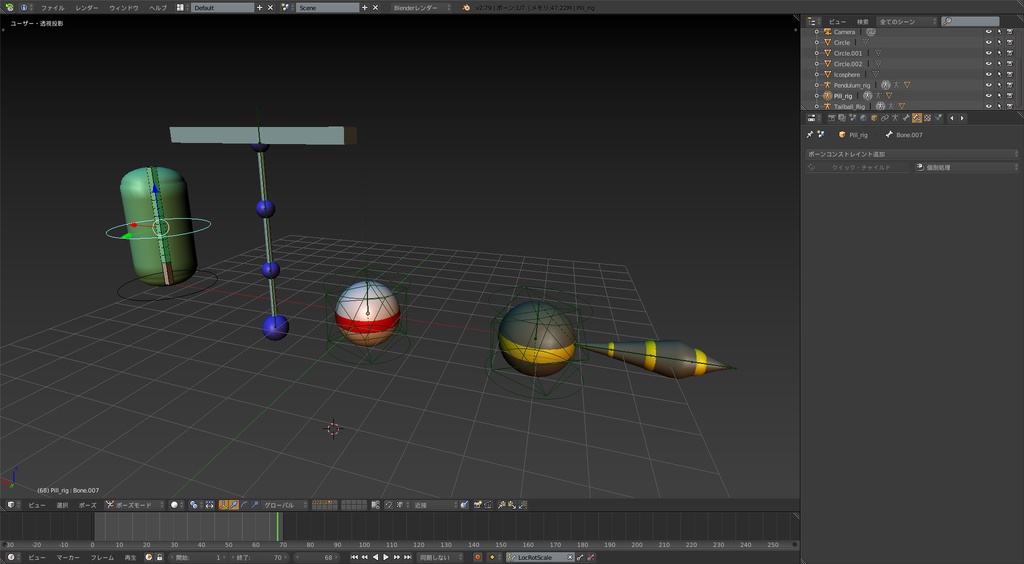This screenshot has height=564, width=1024.
Task: Open the ヘルプ menu
Action: pyautogui.click(x=157, y=8)
